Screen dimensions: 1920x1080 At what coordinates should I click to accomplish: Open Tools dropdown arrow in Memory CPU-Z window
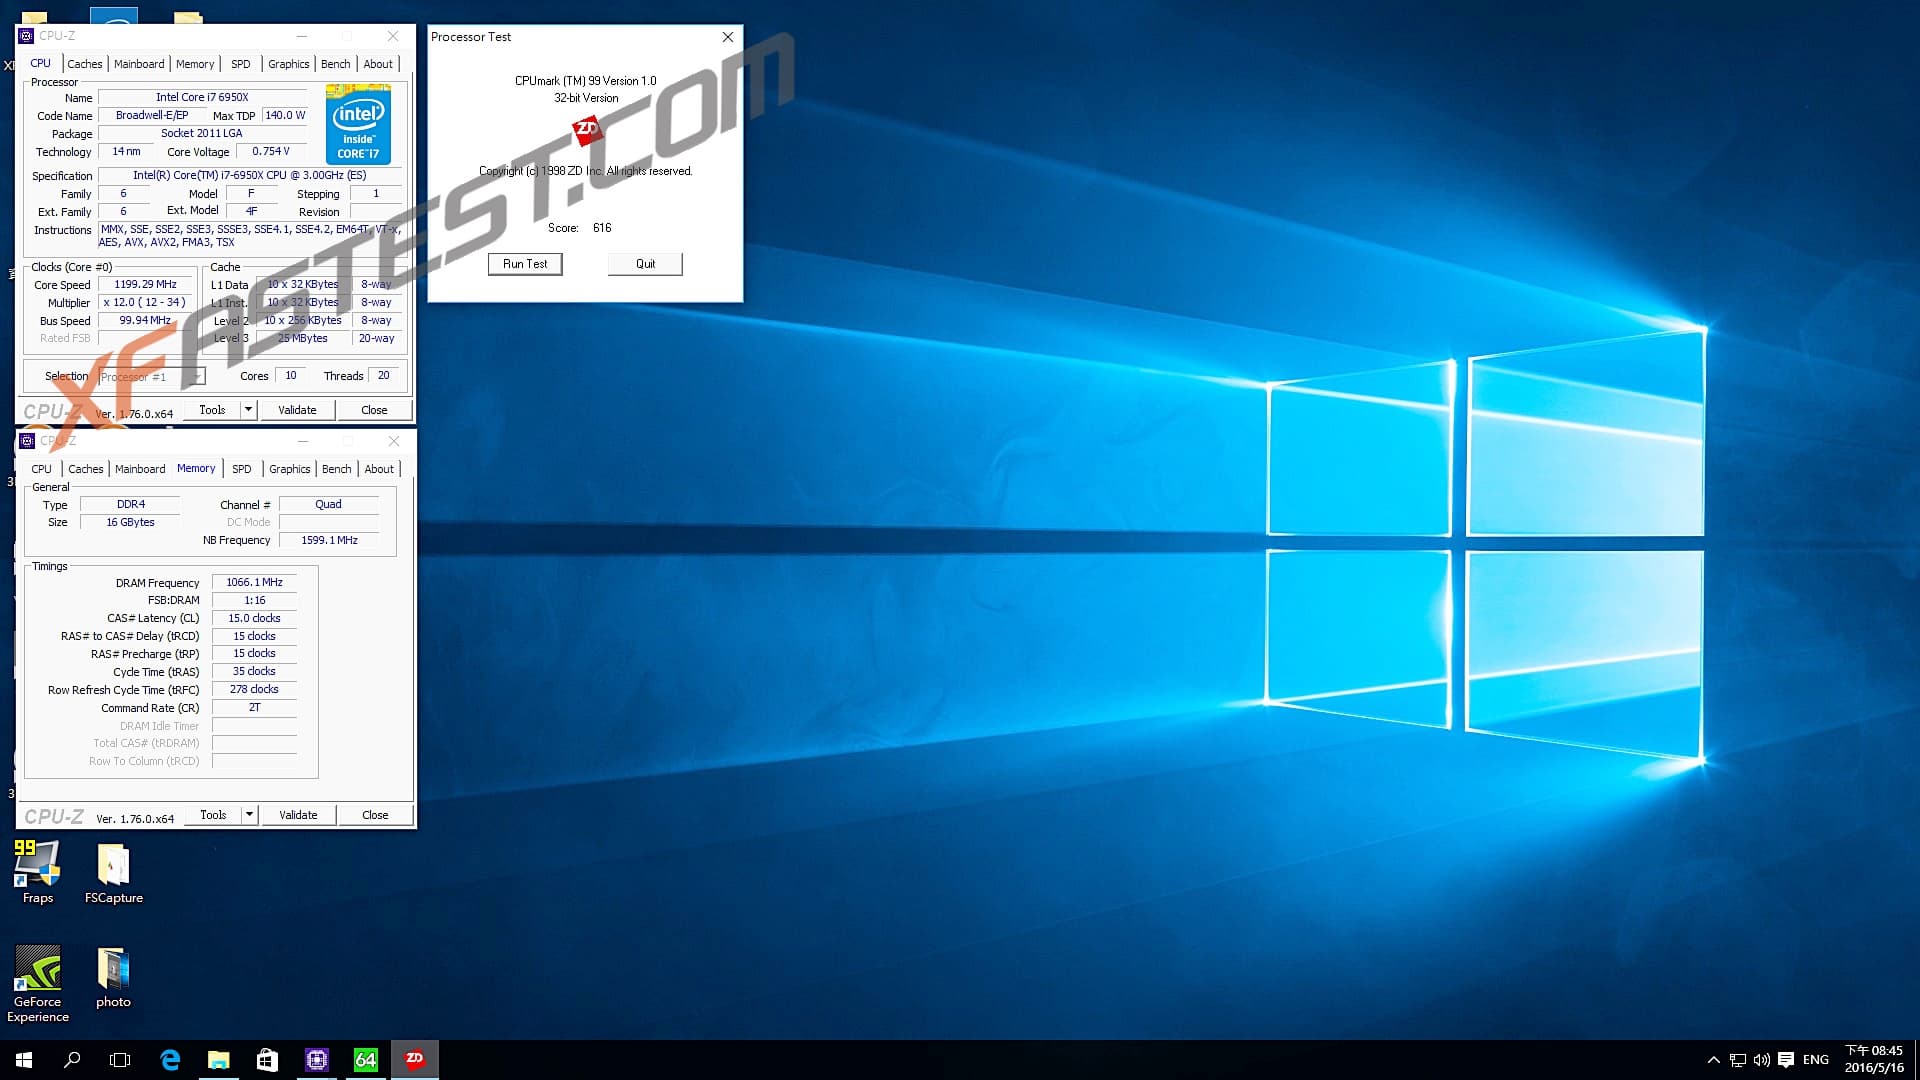249,815
